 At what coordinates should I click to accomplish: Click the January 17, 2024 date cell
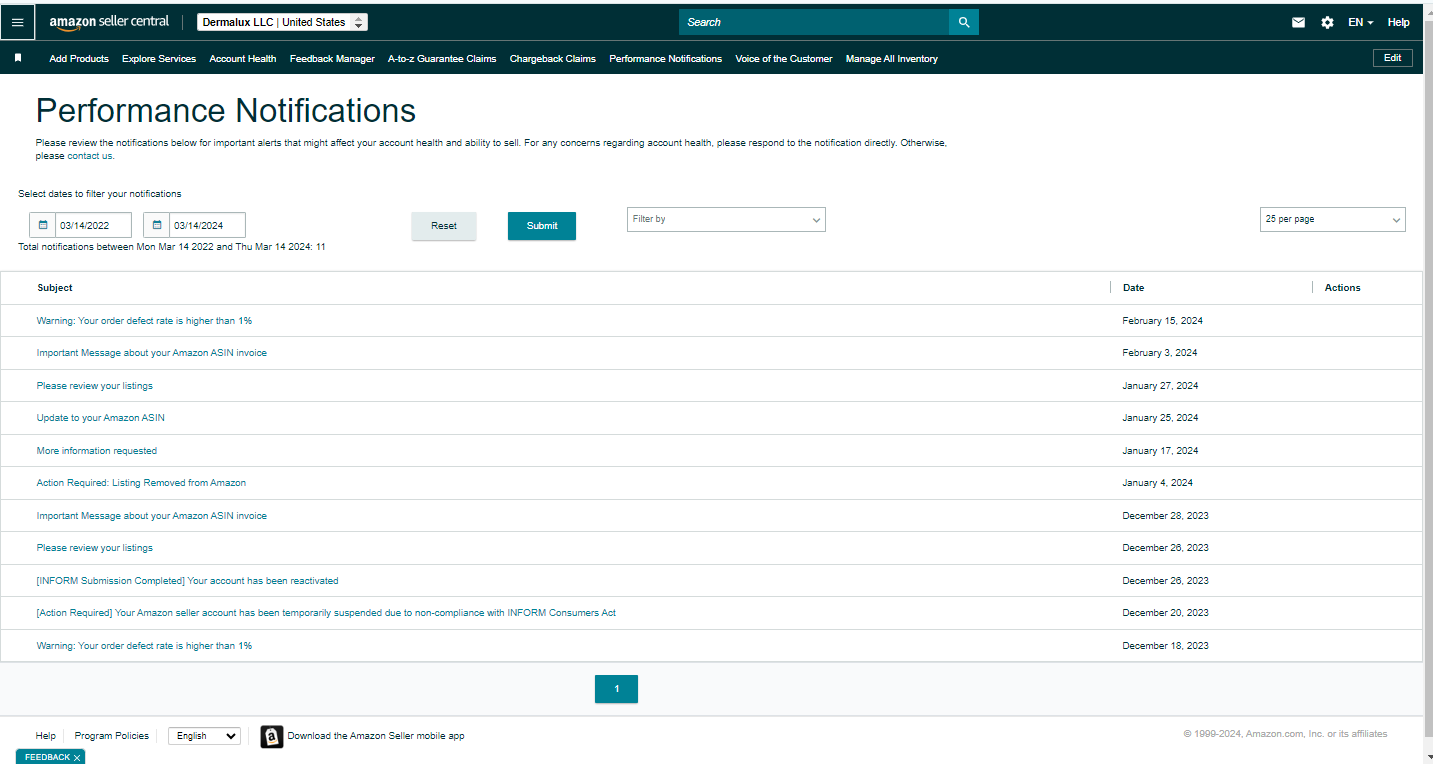(x=1160, y=451)
